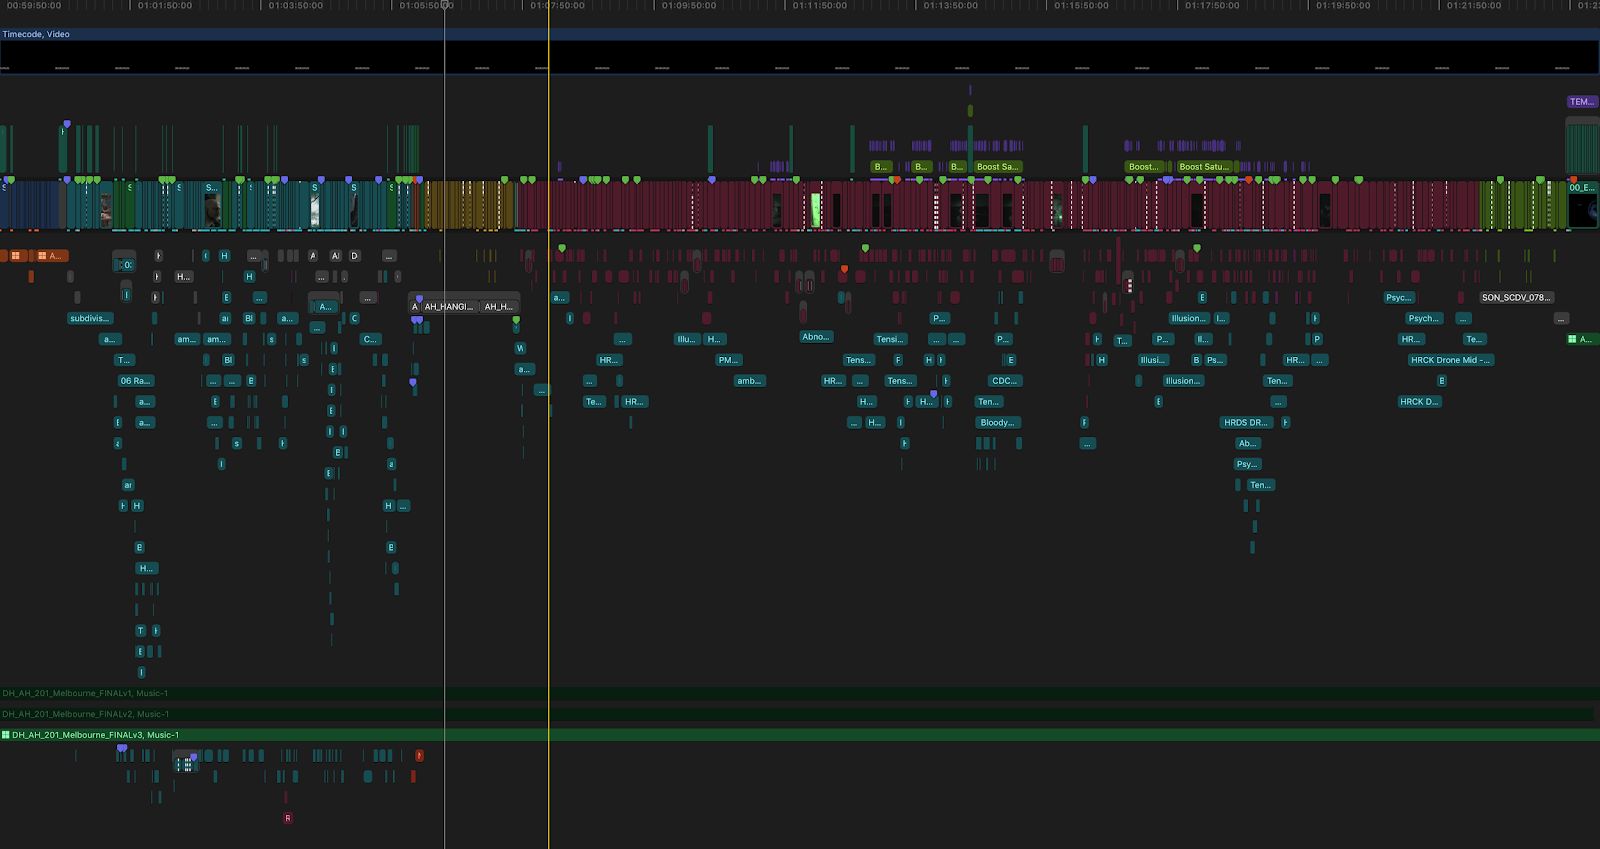This screenshot has height=849, width=1600.
Task: Select the "PM..." audio clip
Action: click(728, 360)
